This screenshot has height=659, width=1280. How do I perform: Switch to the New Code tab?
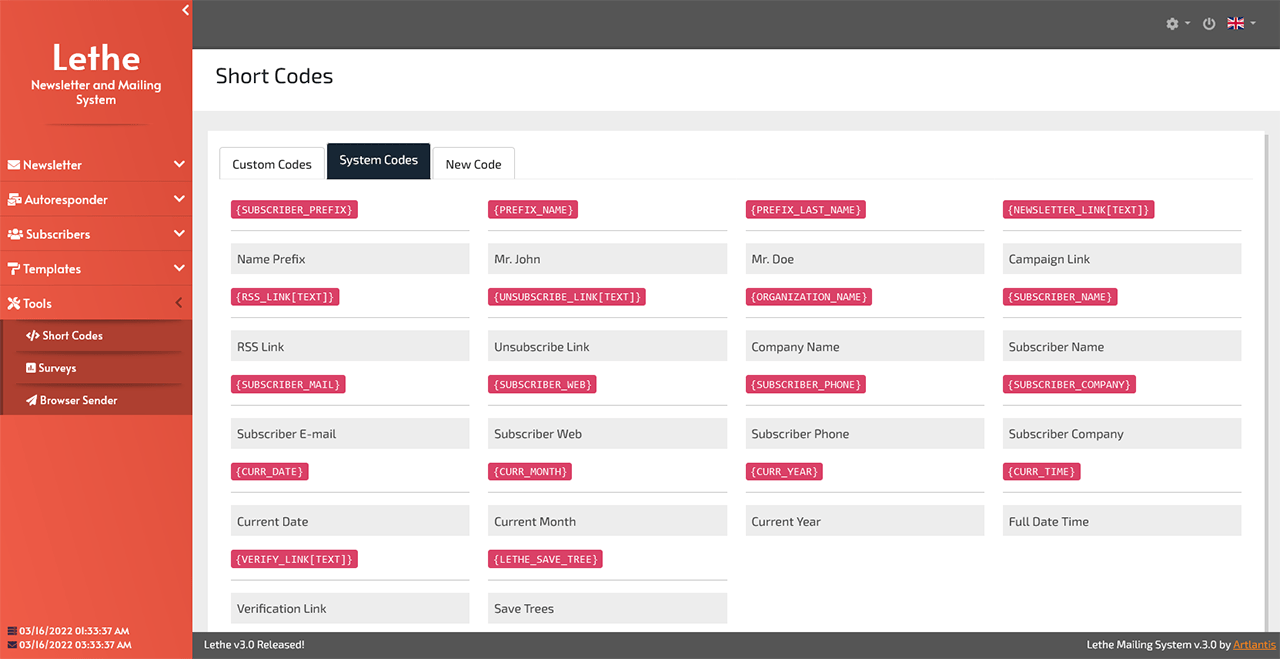tap(473, 164)
